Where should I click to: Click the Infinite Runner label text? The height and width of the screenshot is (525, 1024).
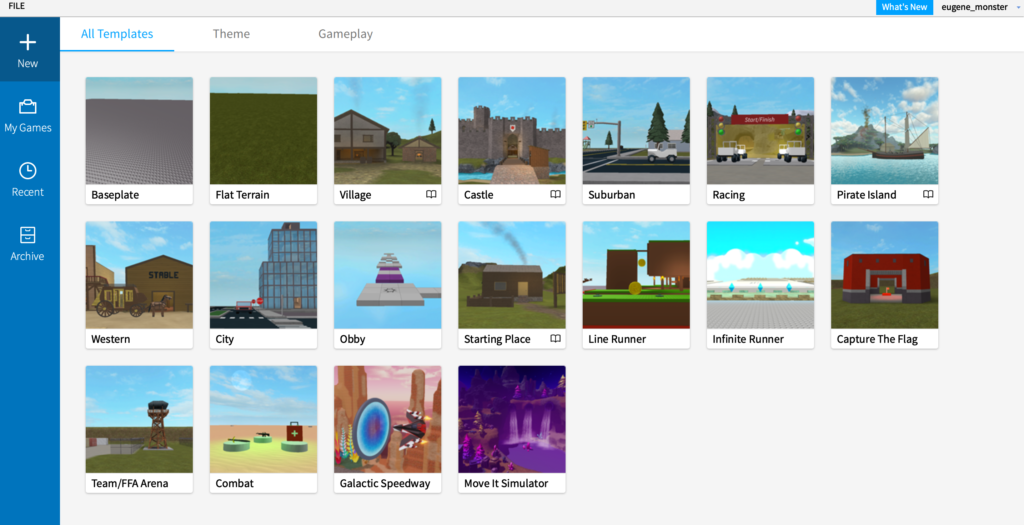748,339
